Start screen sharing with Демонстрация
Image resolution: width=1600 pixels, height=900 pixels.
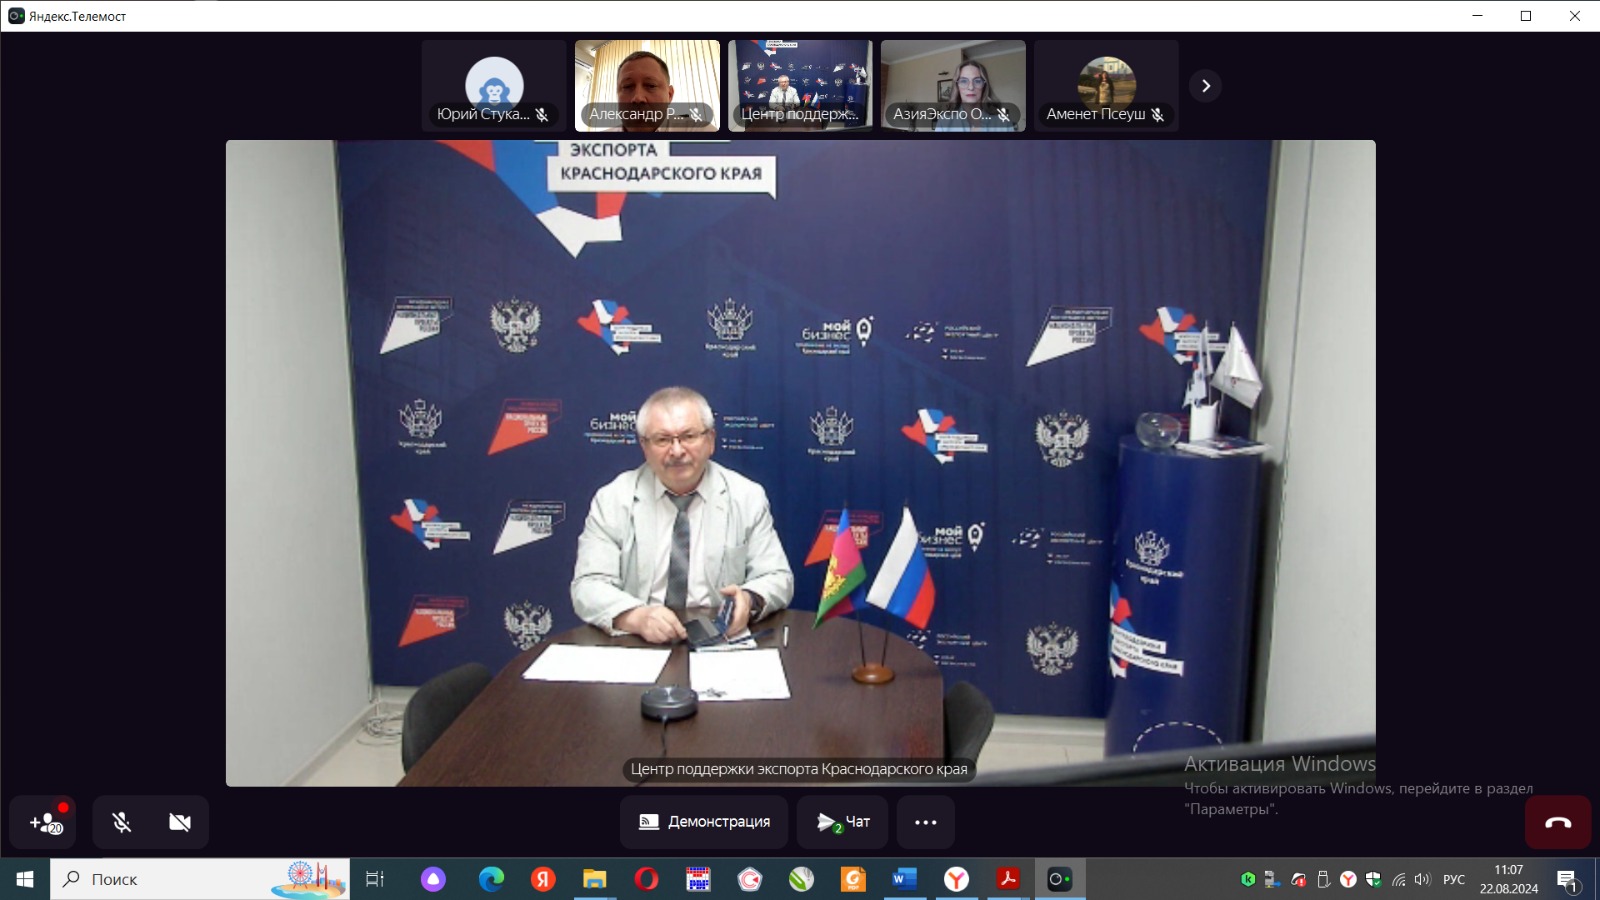(x=704, y=822)
